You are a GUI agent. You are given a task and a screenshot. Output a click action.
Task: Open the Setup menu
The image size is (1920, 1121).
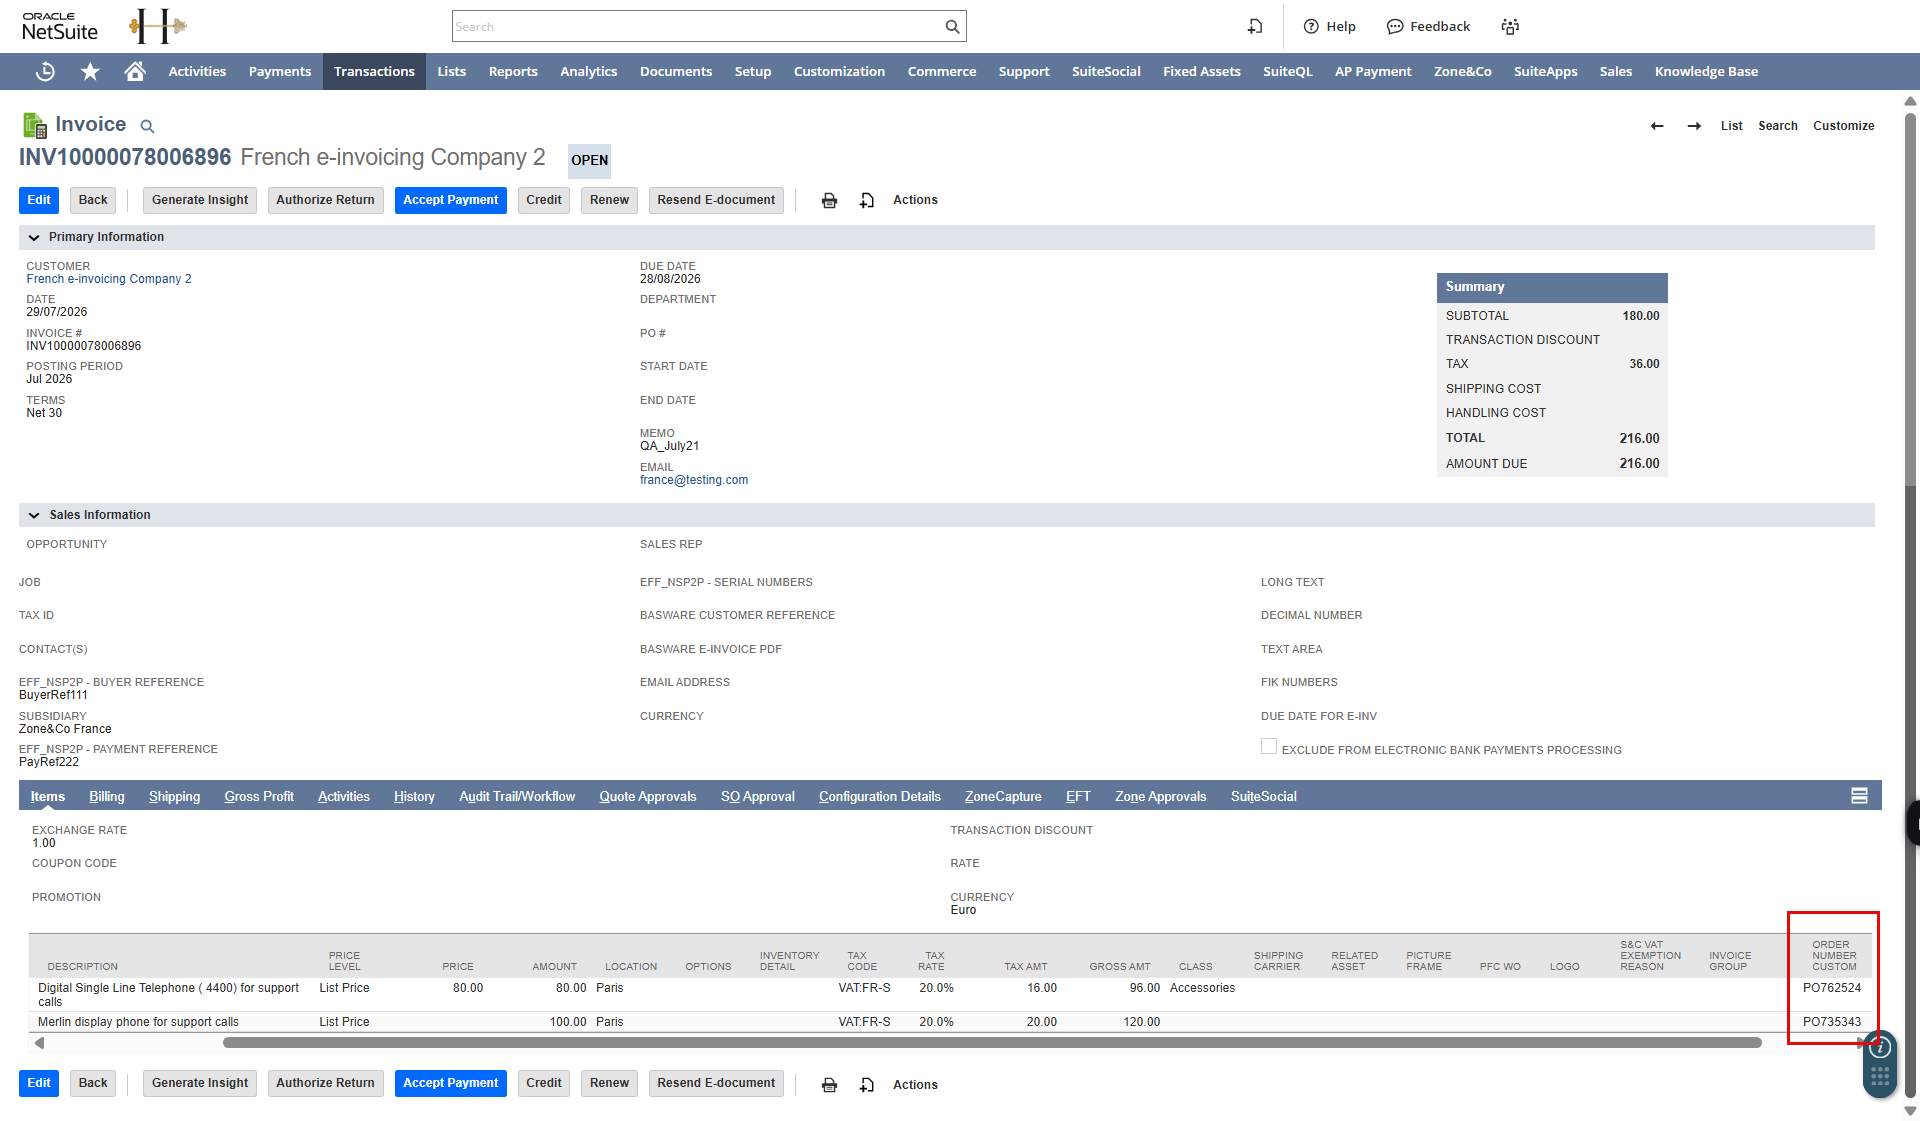point(753,71)
